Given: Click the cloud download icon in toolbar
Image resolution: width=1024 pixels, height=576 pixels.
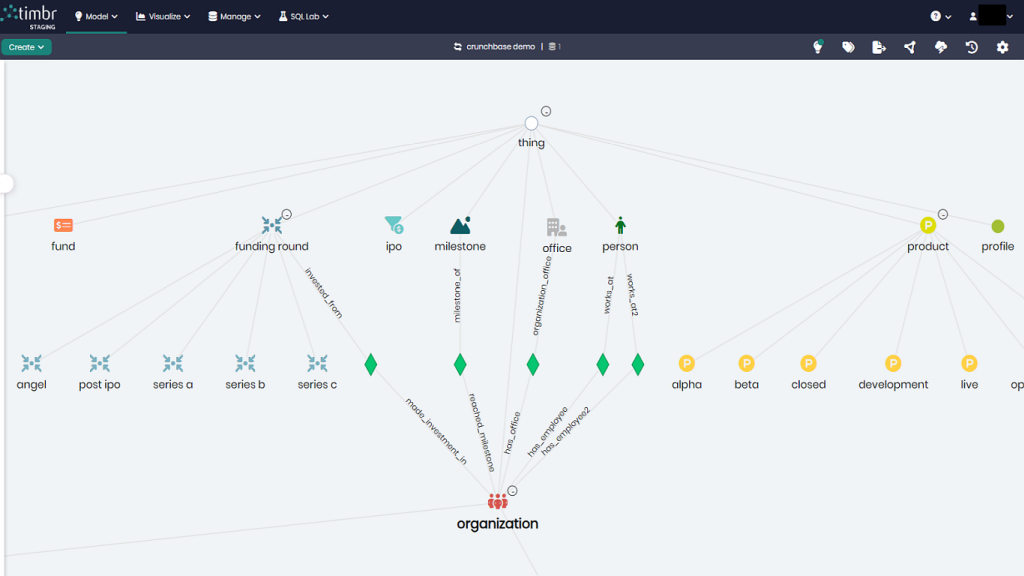Looking at the screenshot, I should pos(941,47).
